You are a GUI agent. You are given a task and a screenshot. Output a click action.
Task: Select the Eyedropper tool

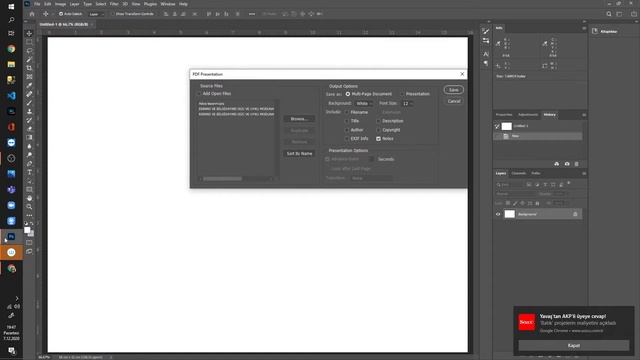(x=29, y=85)
